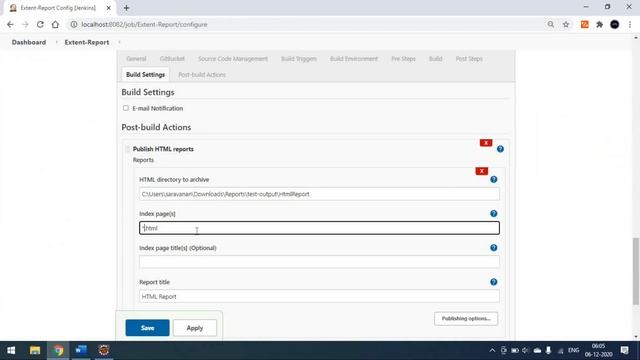
Task: Select the Post-build Actions tab
Action: (202, 75)
